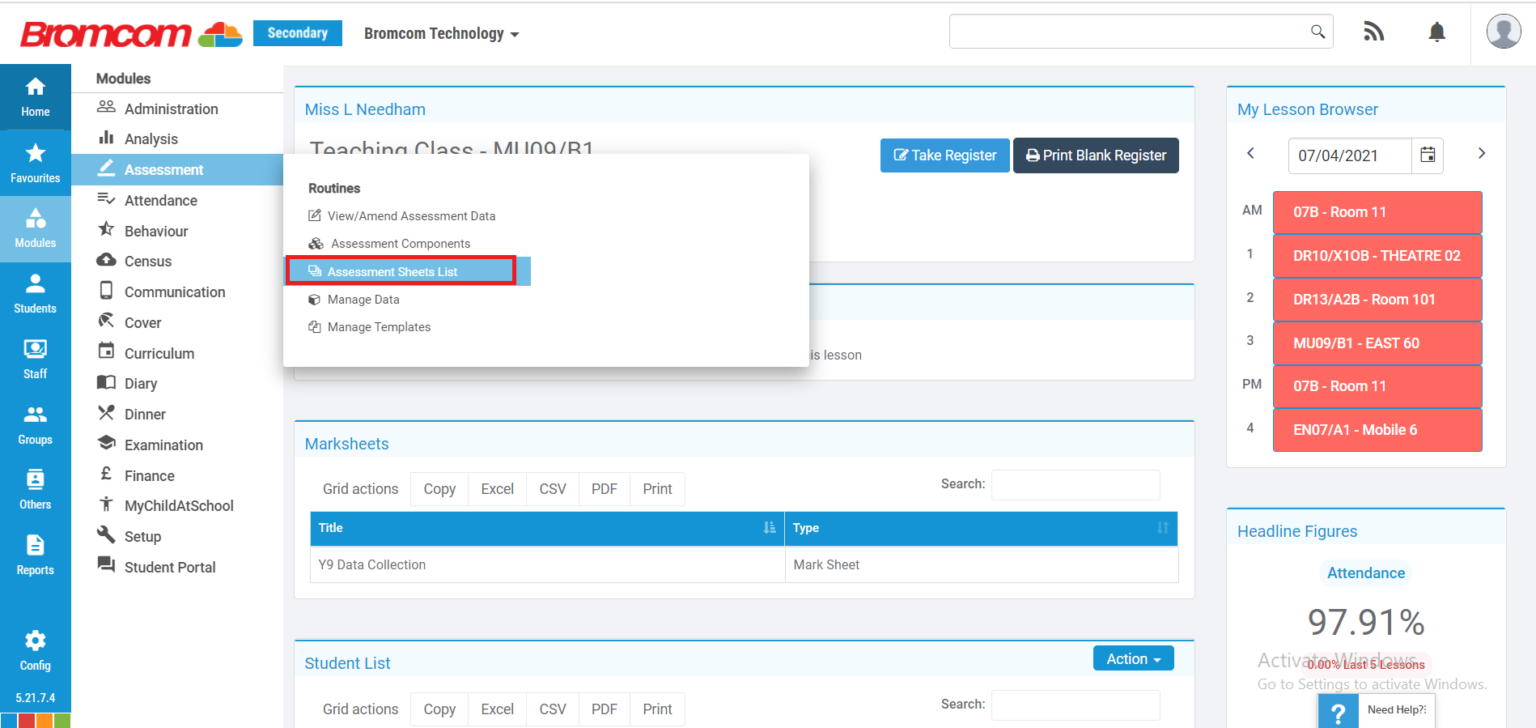Click the user profile avatar icon
The width and height of the screenshot is (1536, 728).
[1503, 30]
